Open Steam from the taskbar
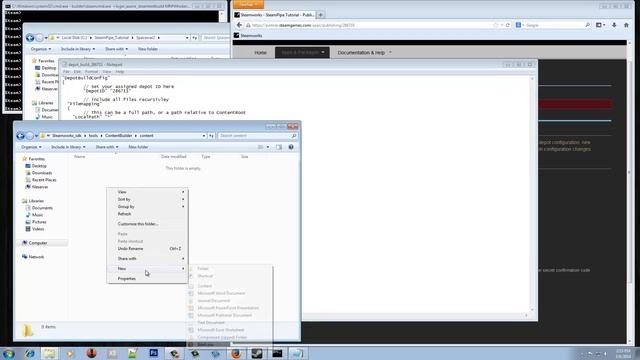Image resolution: width=640 pixels, height=360 pixels. (x=257, y=353)
